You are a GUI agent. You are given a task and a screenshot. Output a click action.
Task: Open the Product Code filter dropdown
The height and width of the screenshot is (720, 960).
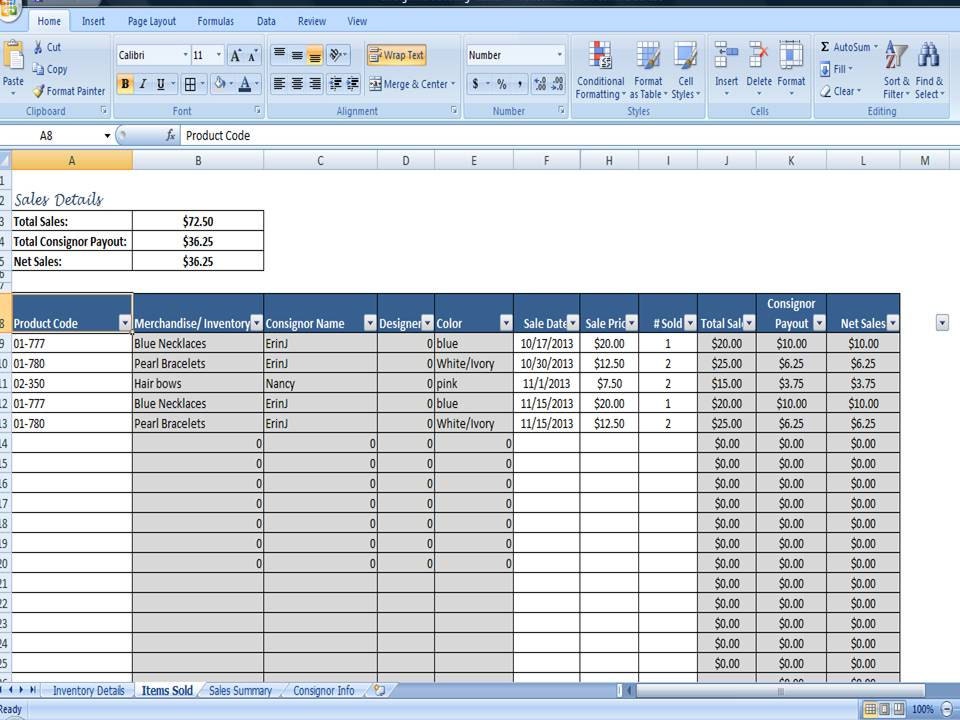[124, 323]
